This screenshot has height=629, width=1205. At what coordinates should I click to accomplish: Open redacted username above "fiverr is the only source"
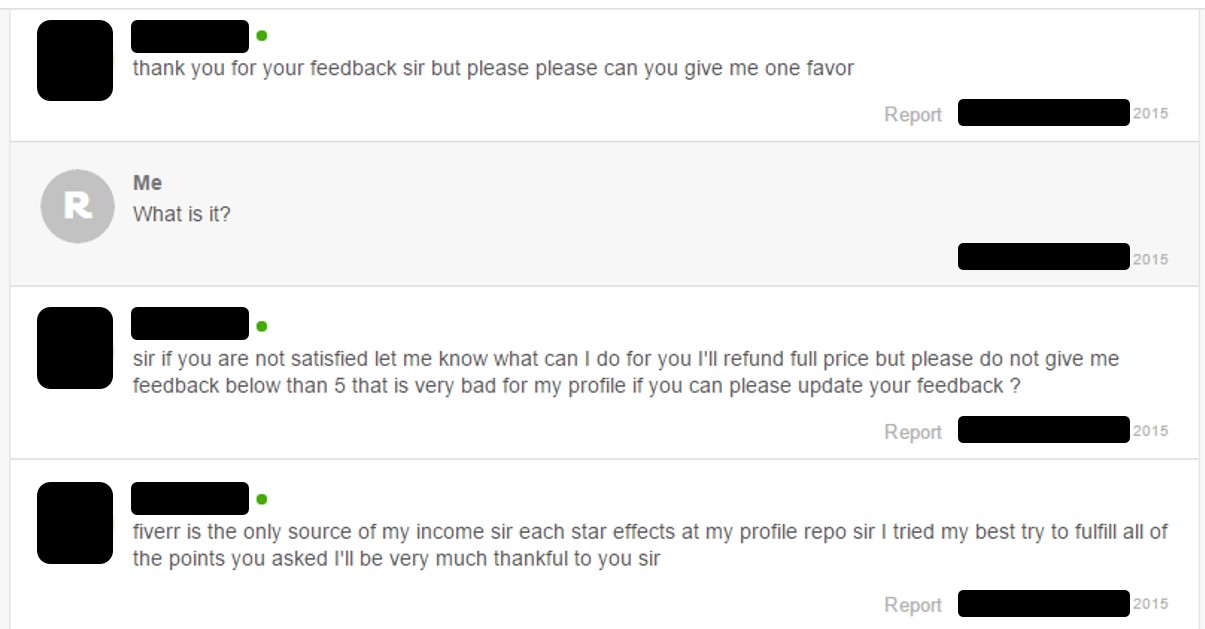pos(190,498)
